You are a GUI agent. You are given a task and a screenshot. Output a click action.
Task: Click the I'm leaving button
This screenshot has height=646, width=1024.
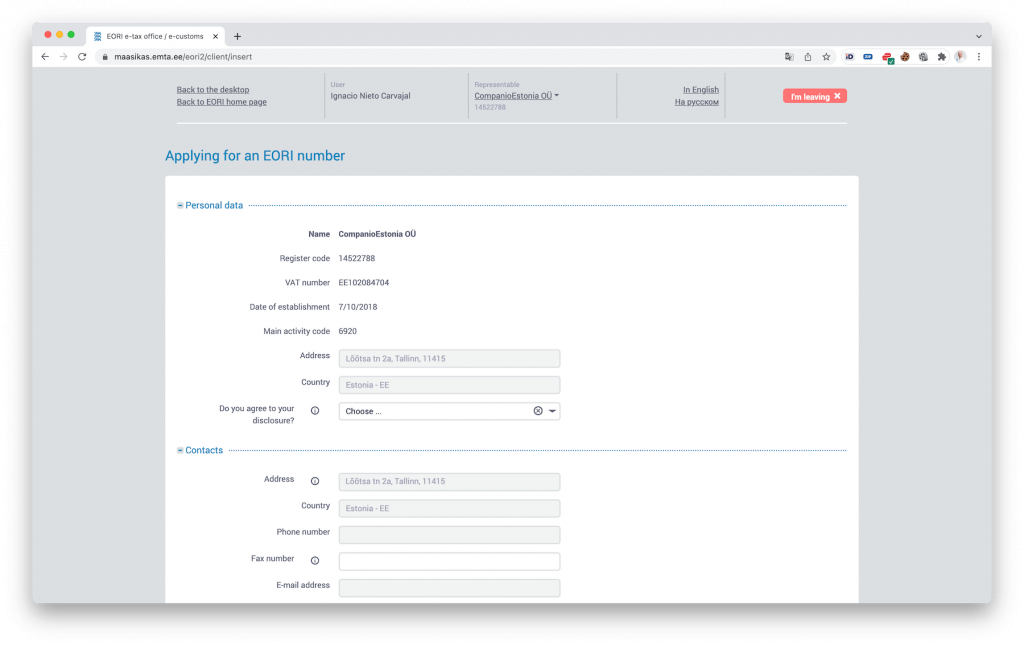click(814, 96)
